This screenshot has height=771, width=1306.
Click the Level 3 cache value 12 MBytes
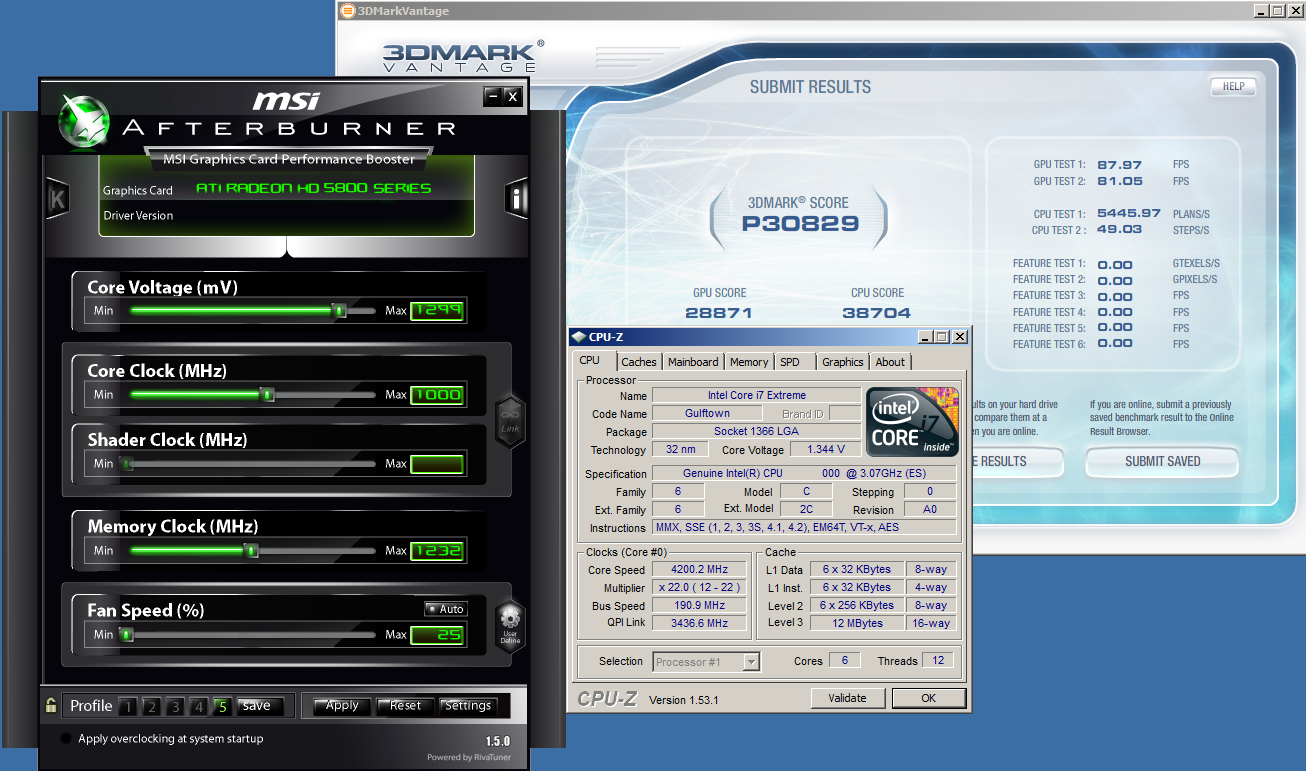[x=857, y=623]
